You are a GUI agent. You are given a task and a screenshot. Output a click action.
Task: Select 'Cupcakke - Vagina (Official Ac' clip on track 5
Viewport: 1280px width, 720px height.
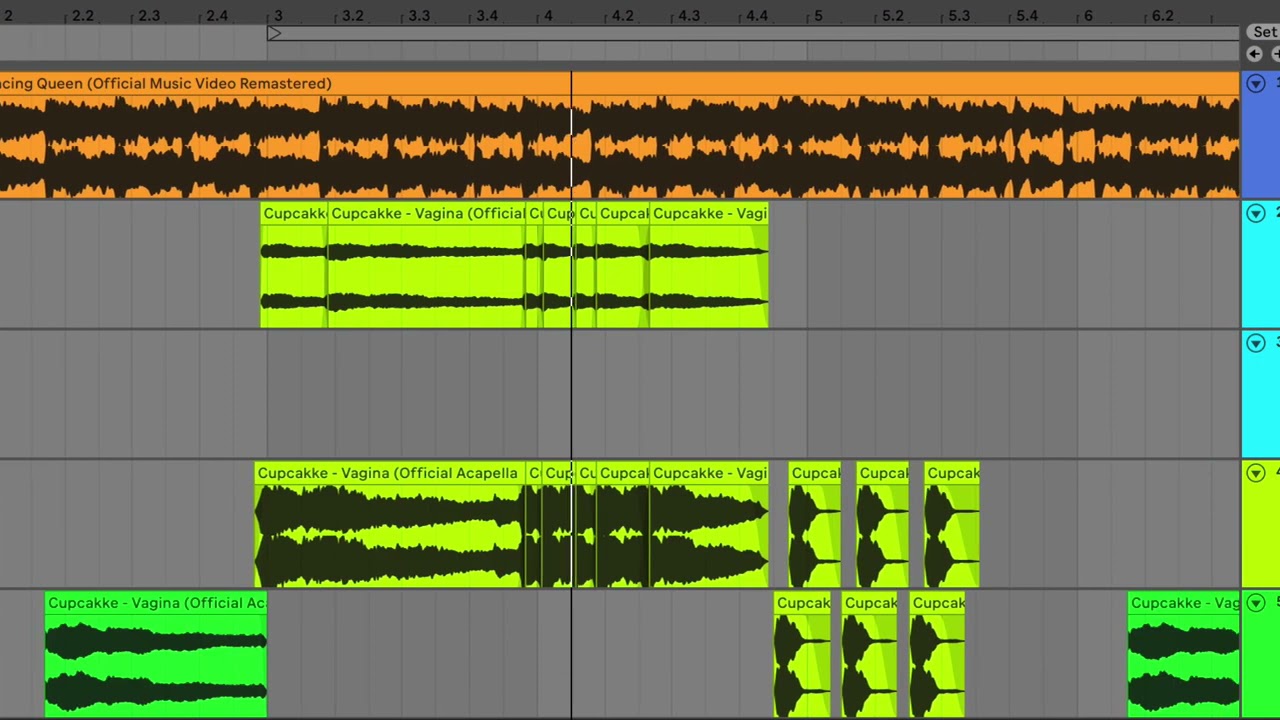pos(156,655)
